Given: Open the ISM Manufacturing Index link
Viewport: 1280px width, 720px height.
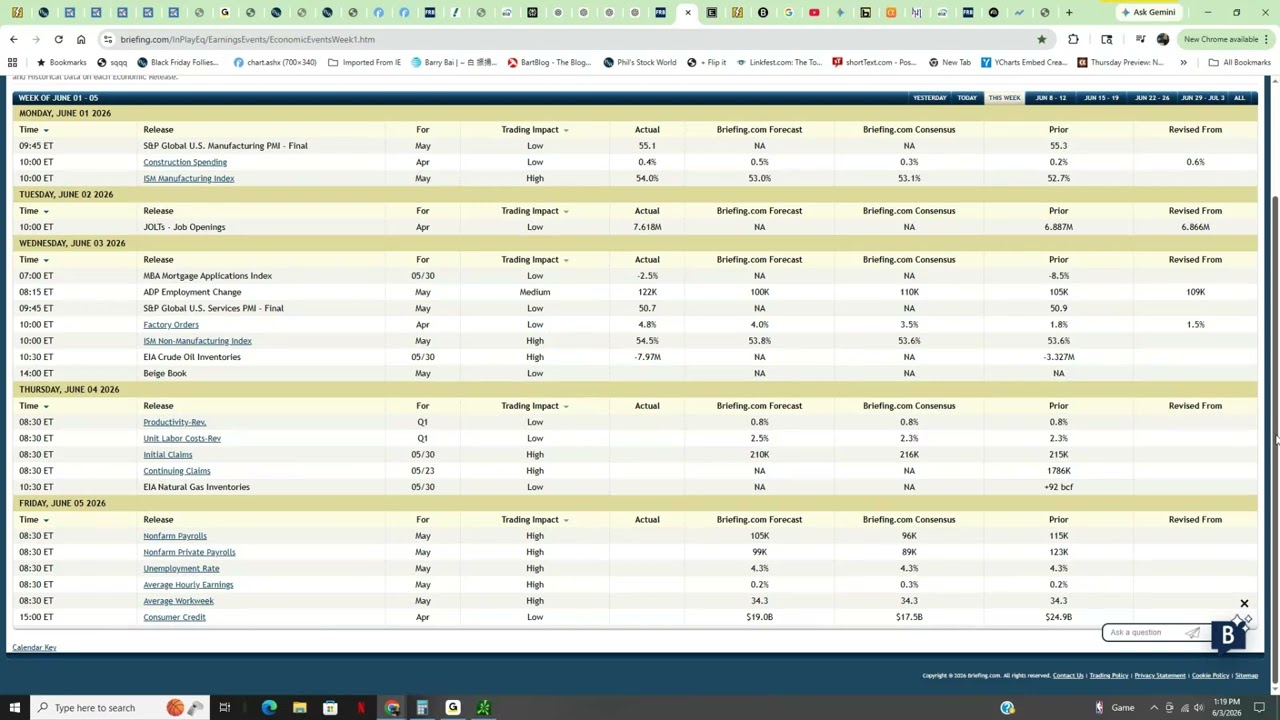Looking at the screenshot, I should tap(189, 178).
